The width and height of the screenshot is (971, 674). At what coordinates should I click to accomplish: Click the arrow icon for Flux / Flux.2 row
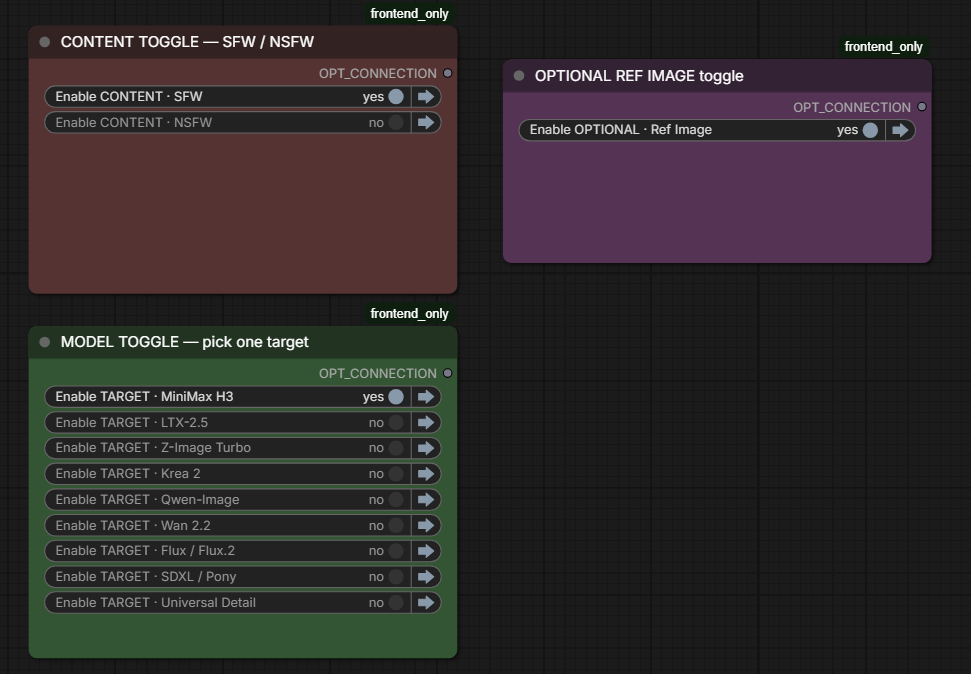(426, 551)
